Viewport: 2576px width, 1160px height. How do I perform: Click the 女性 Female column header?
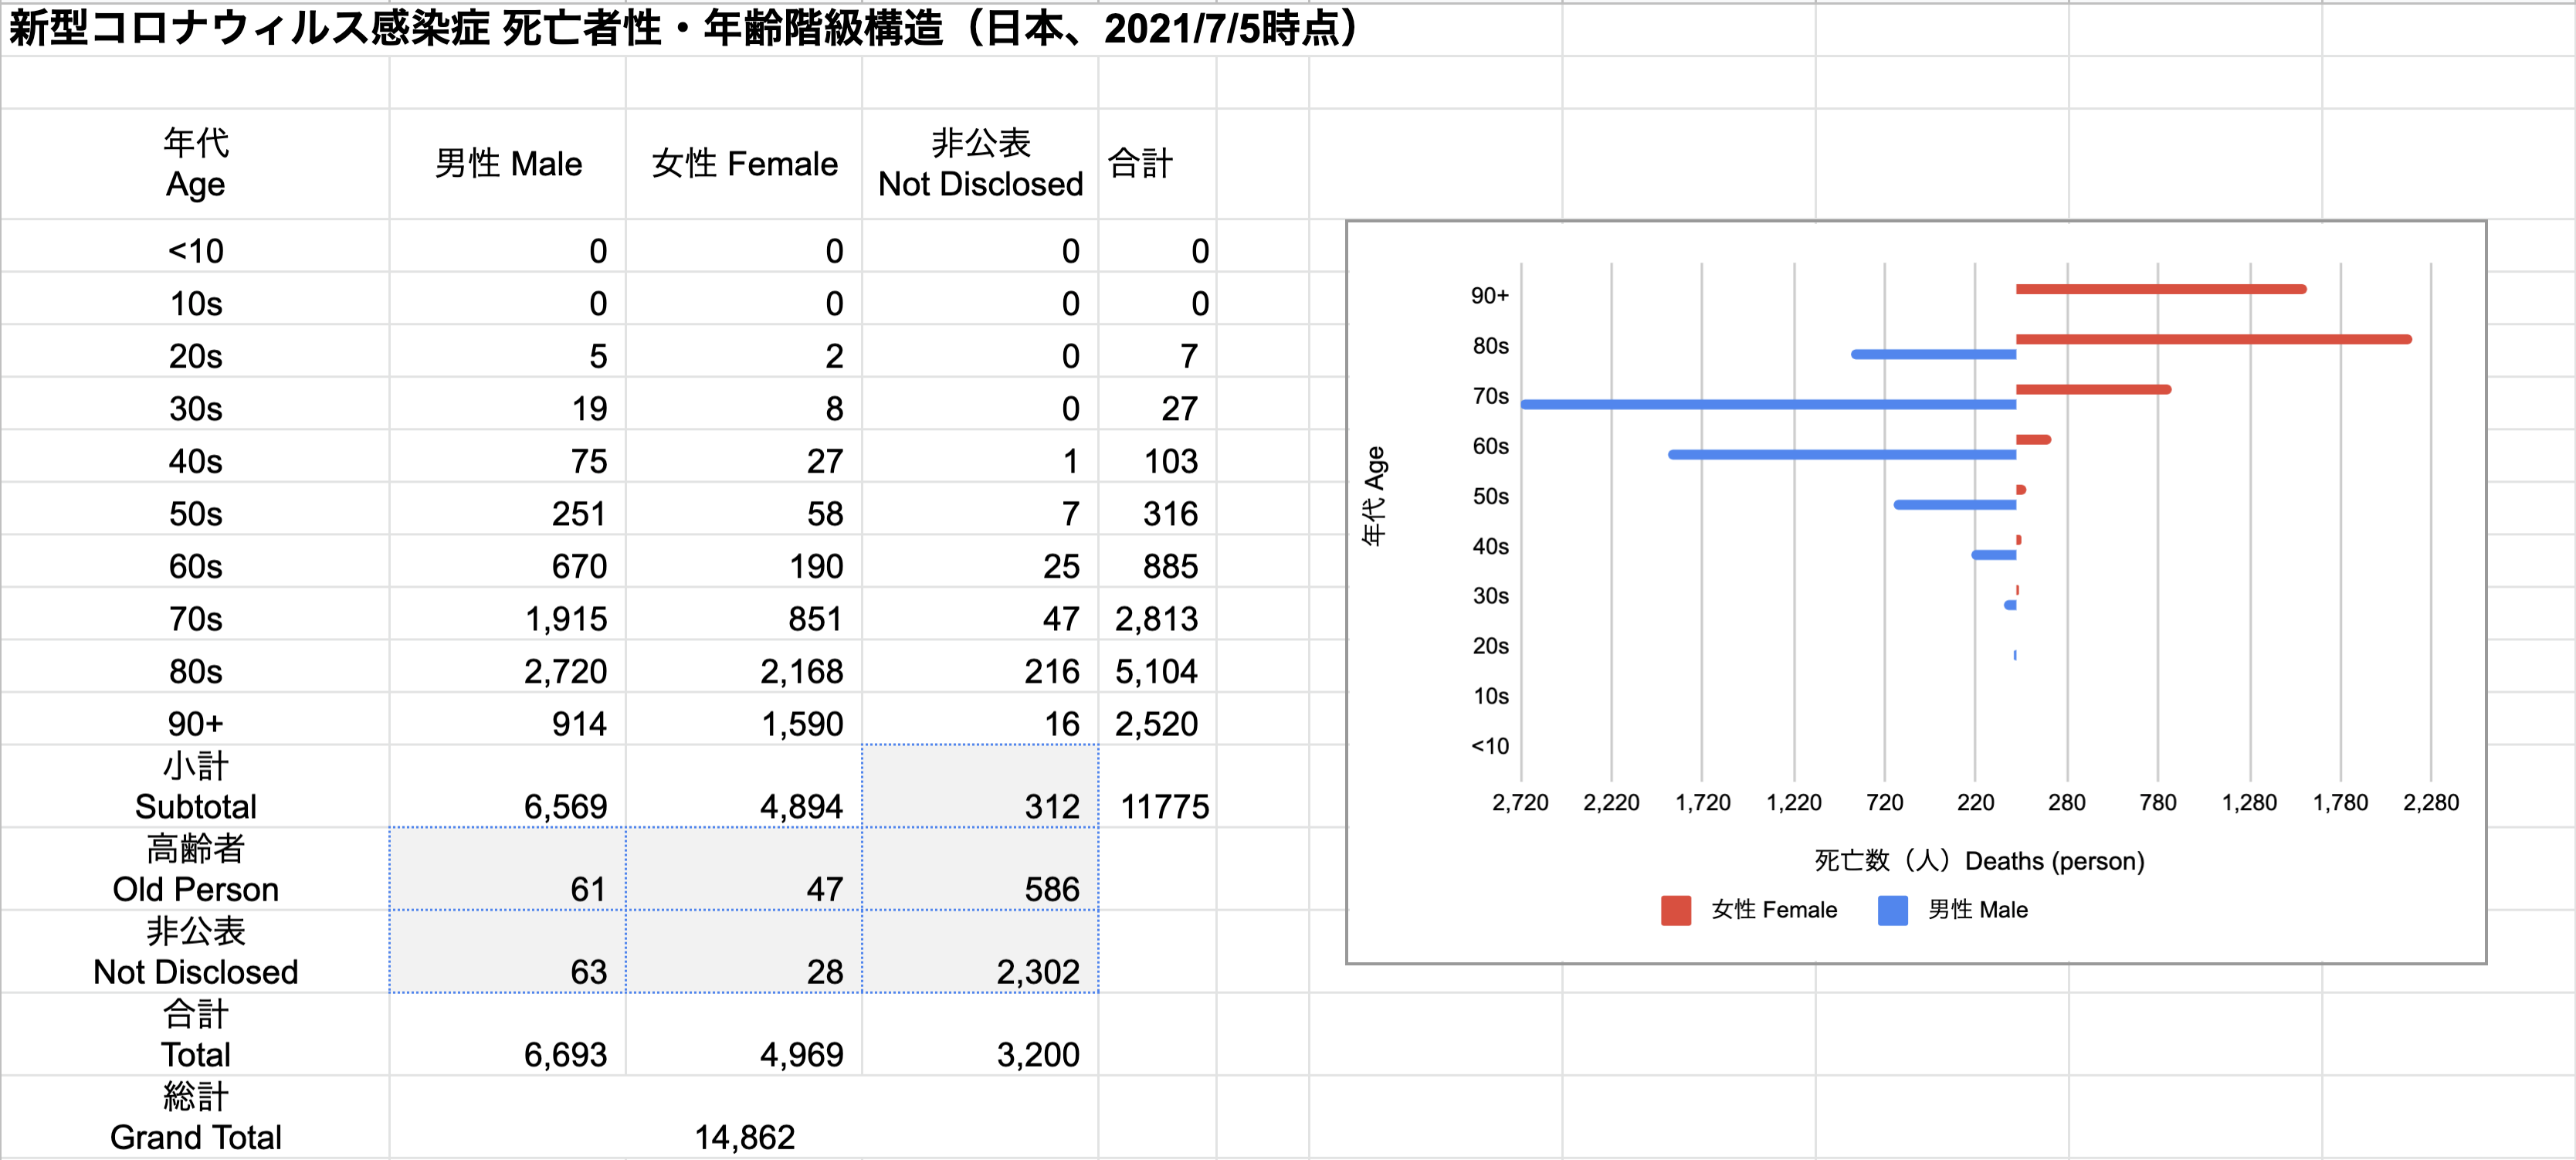(x=744, y=163)
